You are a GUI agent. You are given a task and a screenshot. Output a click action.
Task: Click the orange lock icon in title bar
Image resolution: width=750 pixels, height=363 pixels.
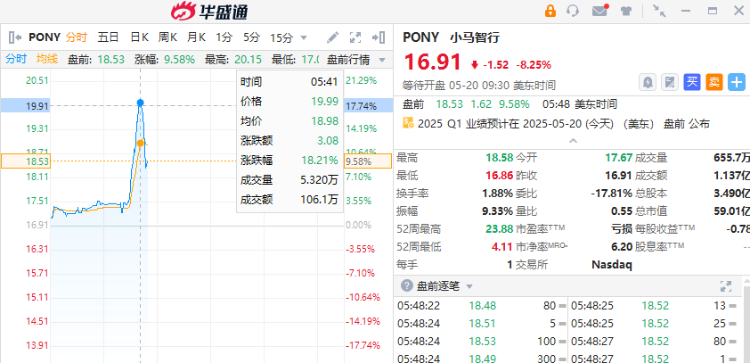pyautogui.click(x=550, y=11)
